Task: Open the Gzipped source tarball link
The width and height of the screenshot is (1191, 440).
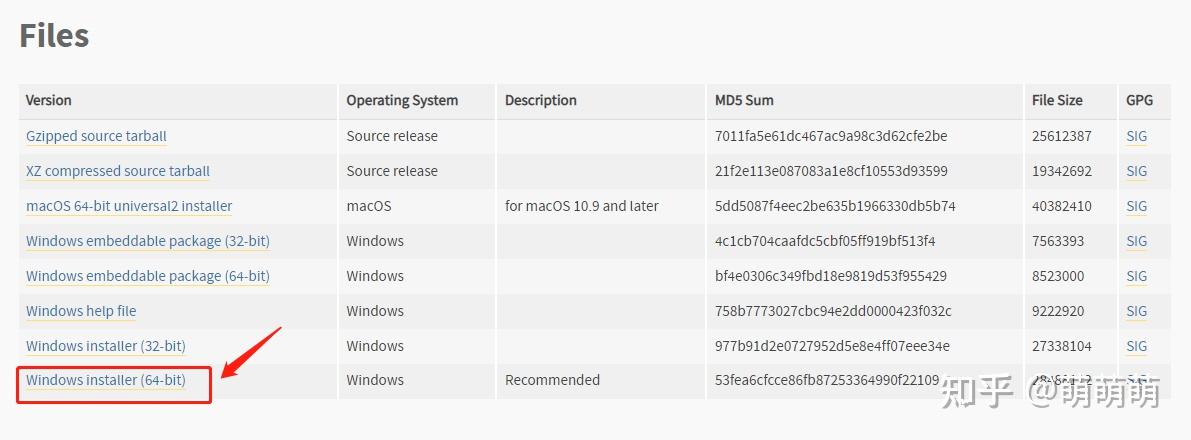Action: [96, 136]
